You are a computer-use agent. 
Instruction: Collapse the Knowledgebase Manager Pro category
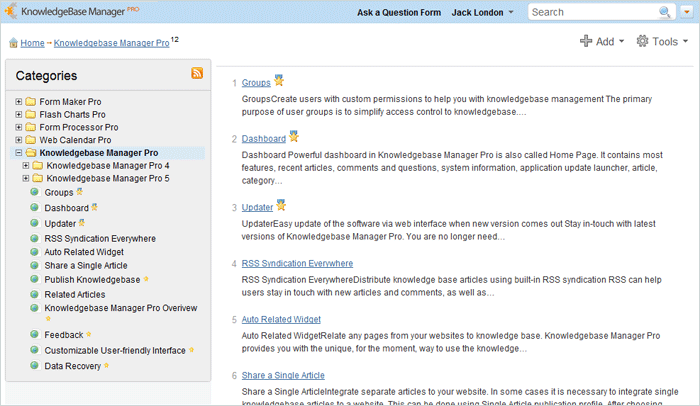pyautogui.click(x=18, y=153)
